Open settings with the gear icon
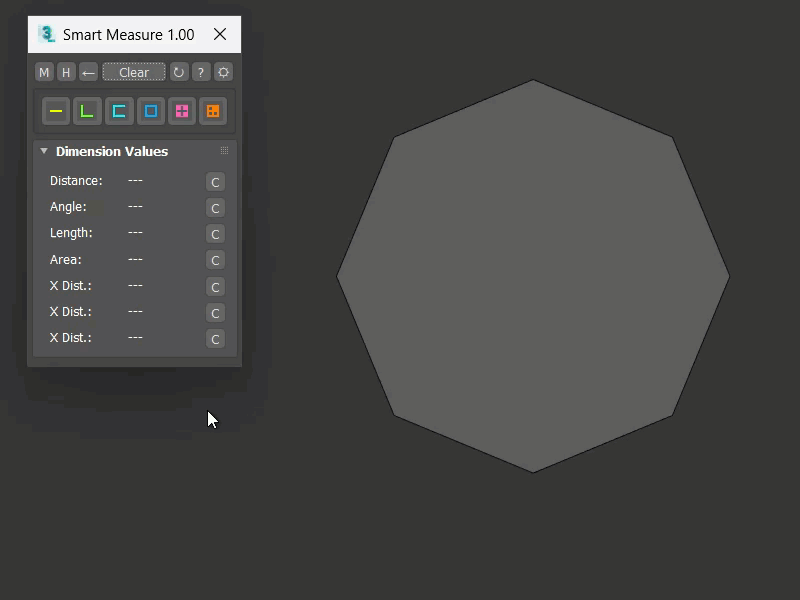 pyautogui.click(x=223, y=72)
